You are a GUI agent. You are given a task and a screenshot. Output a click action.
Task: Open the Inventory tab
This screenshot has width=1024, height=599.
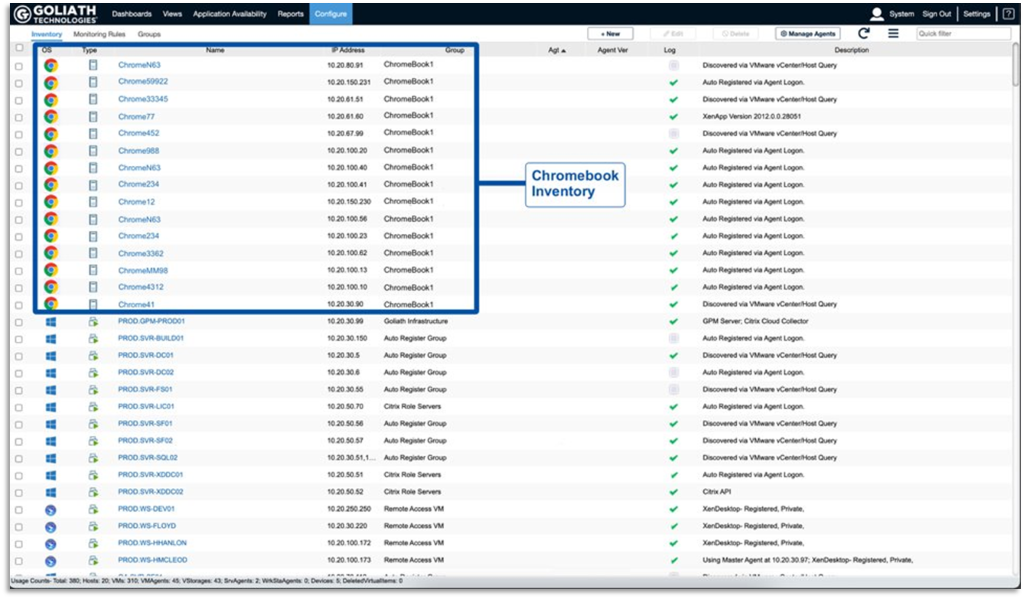(x=46, y=34)
